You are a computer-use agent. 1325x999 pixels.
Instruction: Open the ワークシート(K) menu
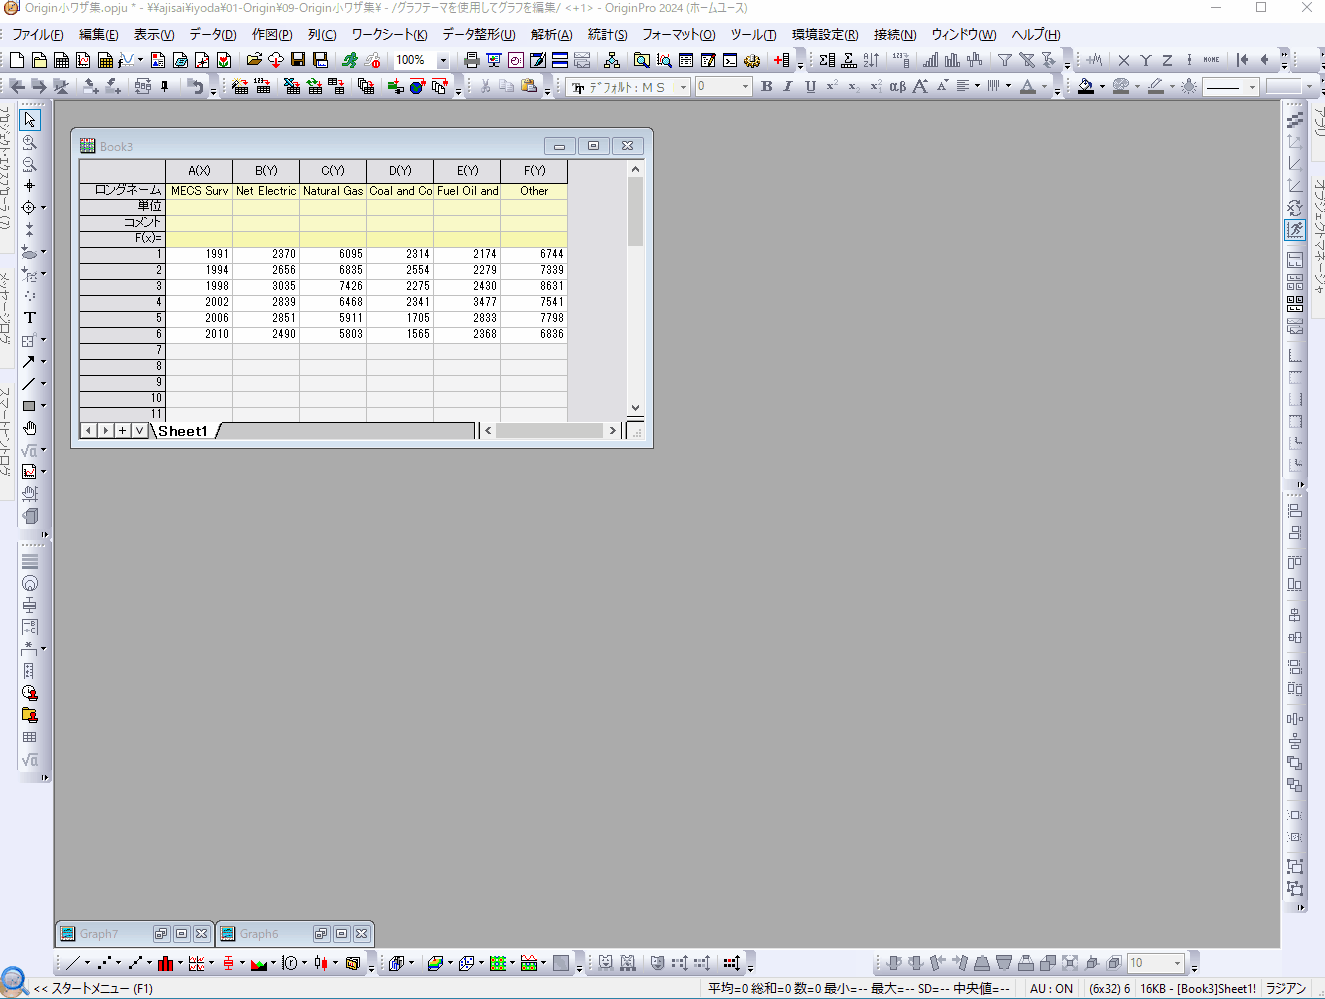pos(389,34)
